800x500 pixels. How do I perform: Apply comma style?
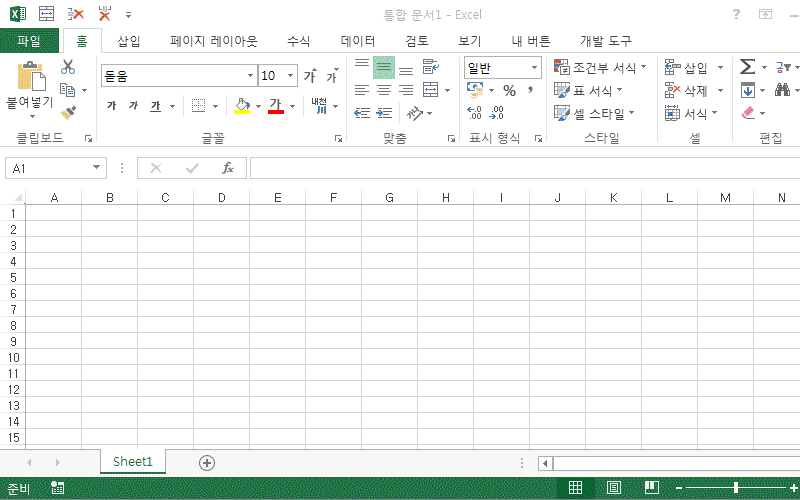(531, 90)
